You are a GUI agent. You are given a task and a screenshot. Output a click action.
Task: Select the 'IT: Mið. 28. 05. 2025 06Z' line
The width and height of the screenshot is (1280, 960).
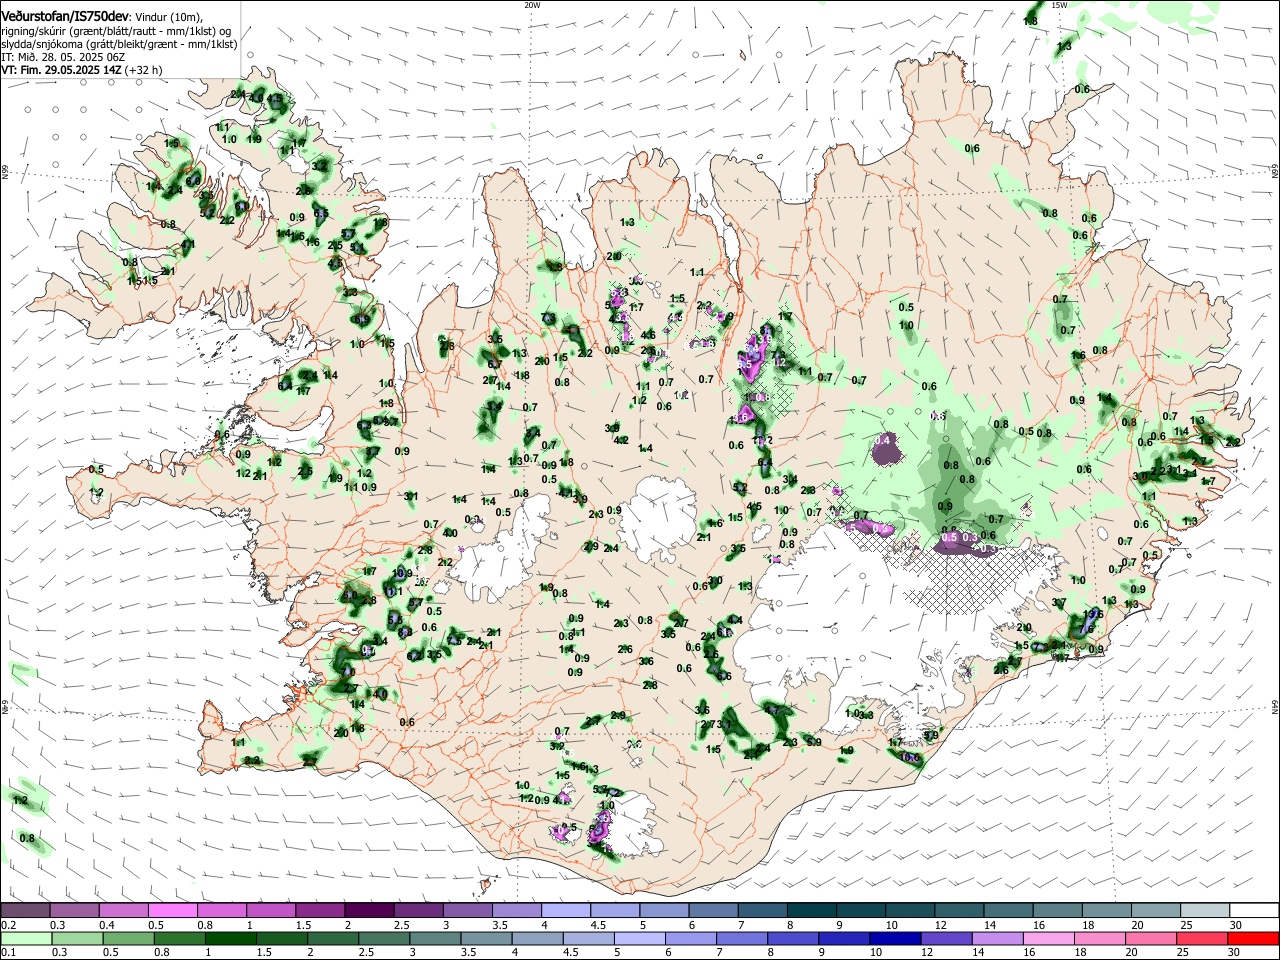tap(63, 57)
